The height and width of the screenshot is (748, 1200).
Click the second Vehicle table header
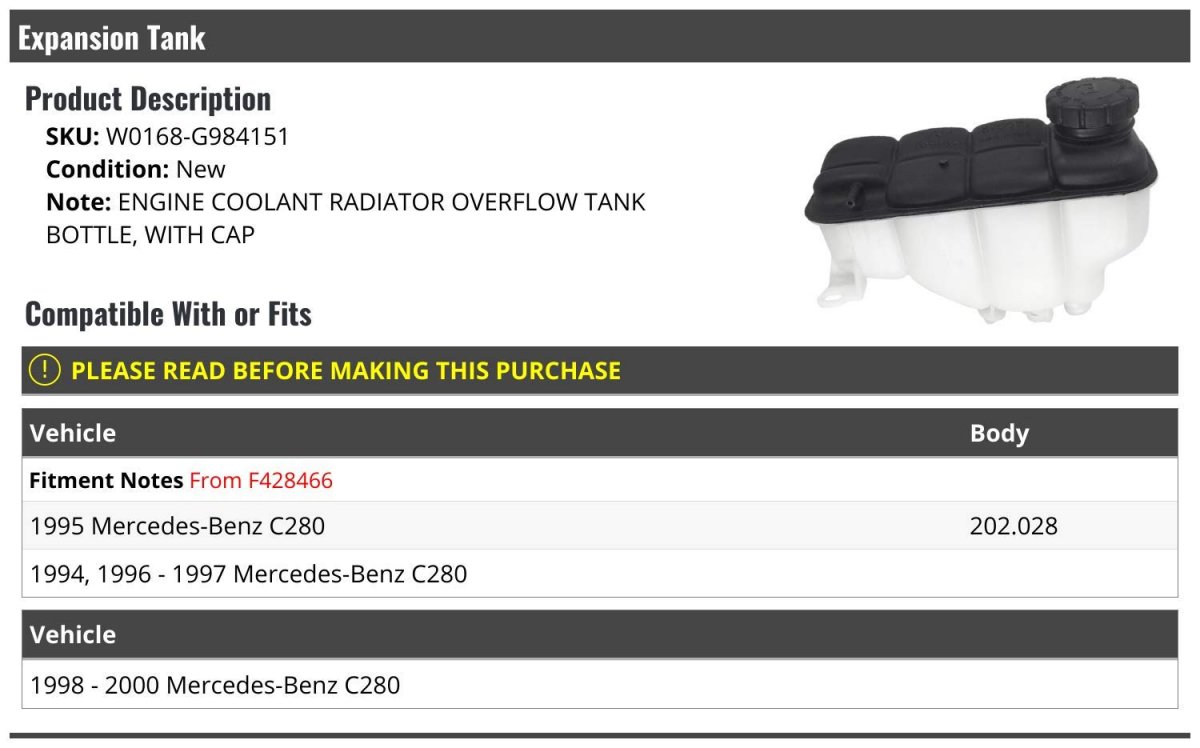click(x=73, y=634)
